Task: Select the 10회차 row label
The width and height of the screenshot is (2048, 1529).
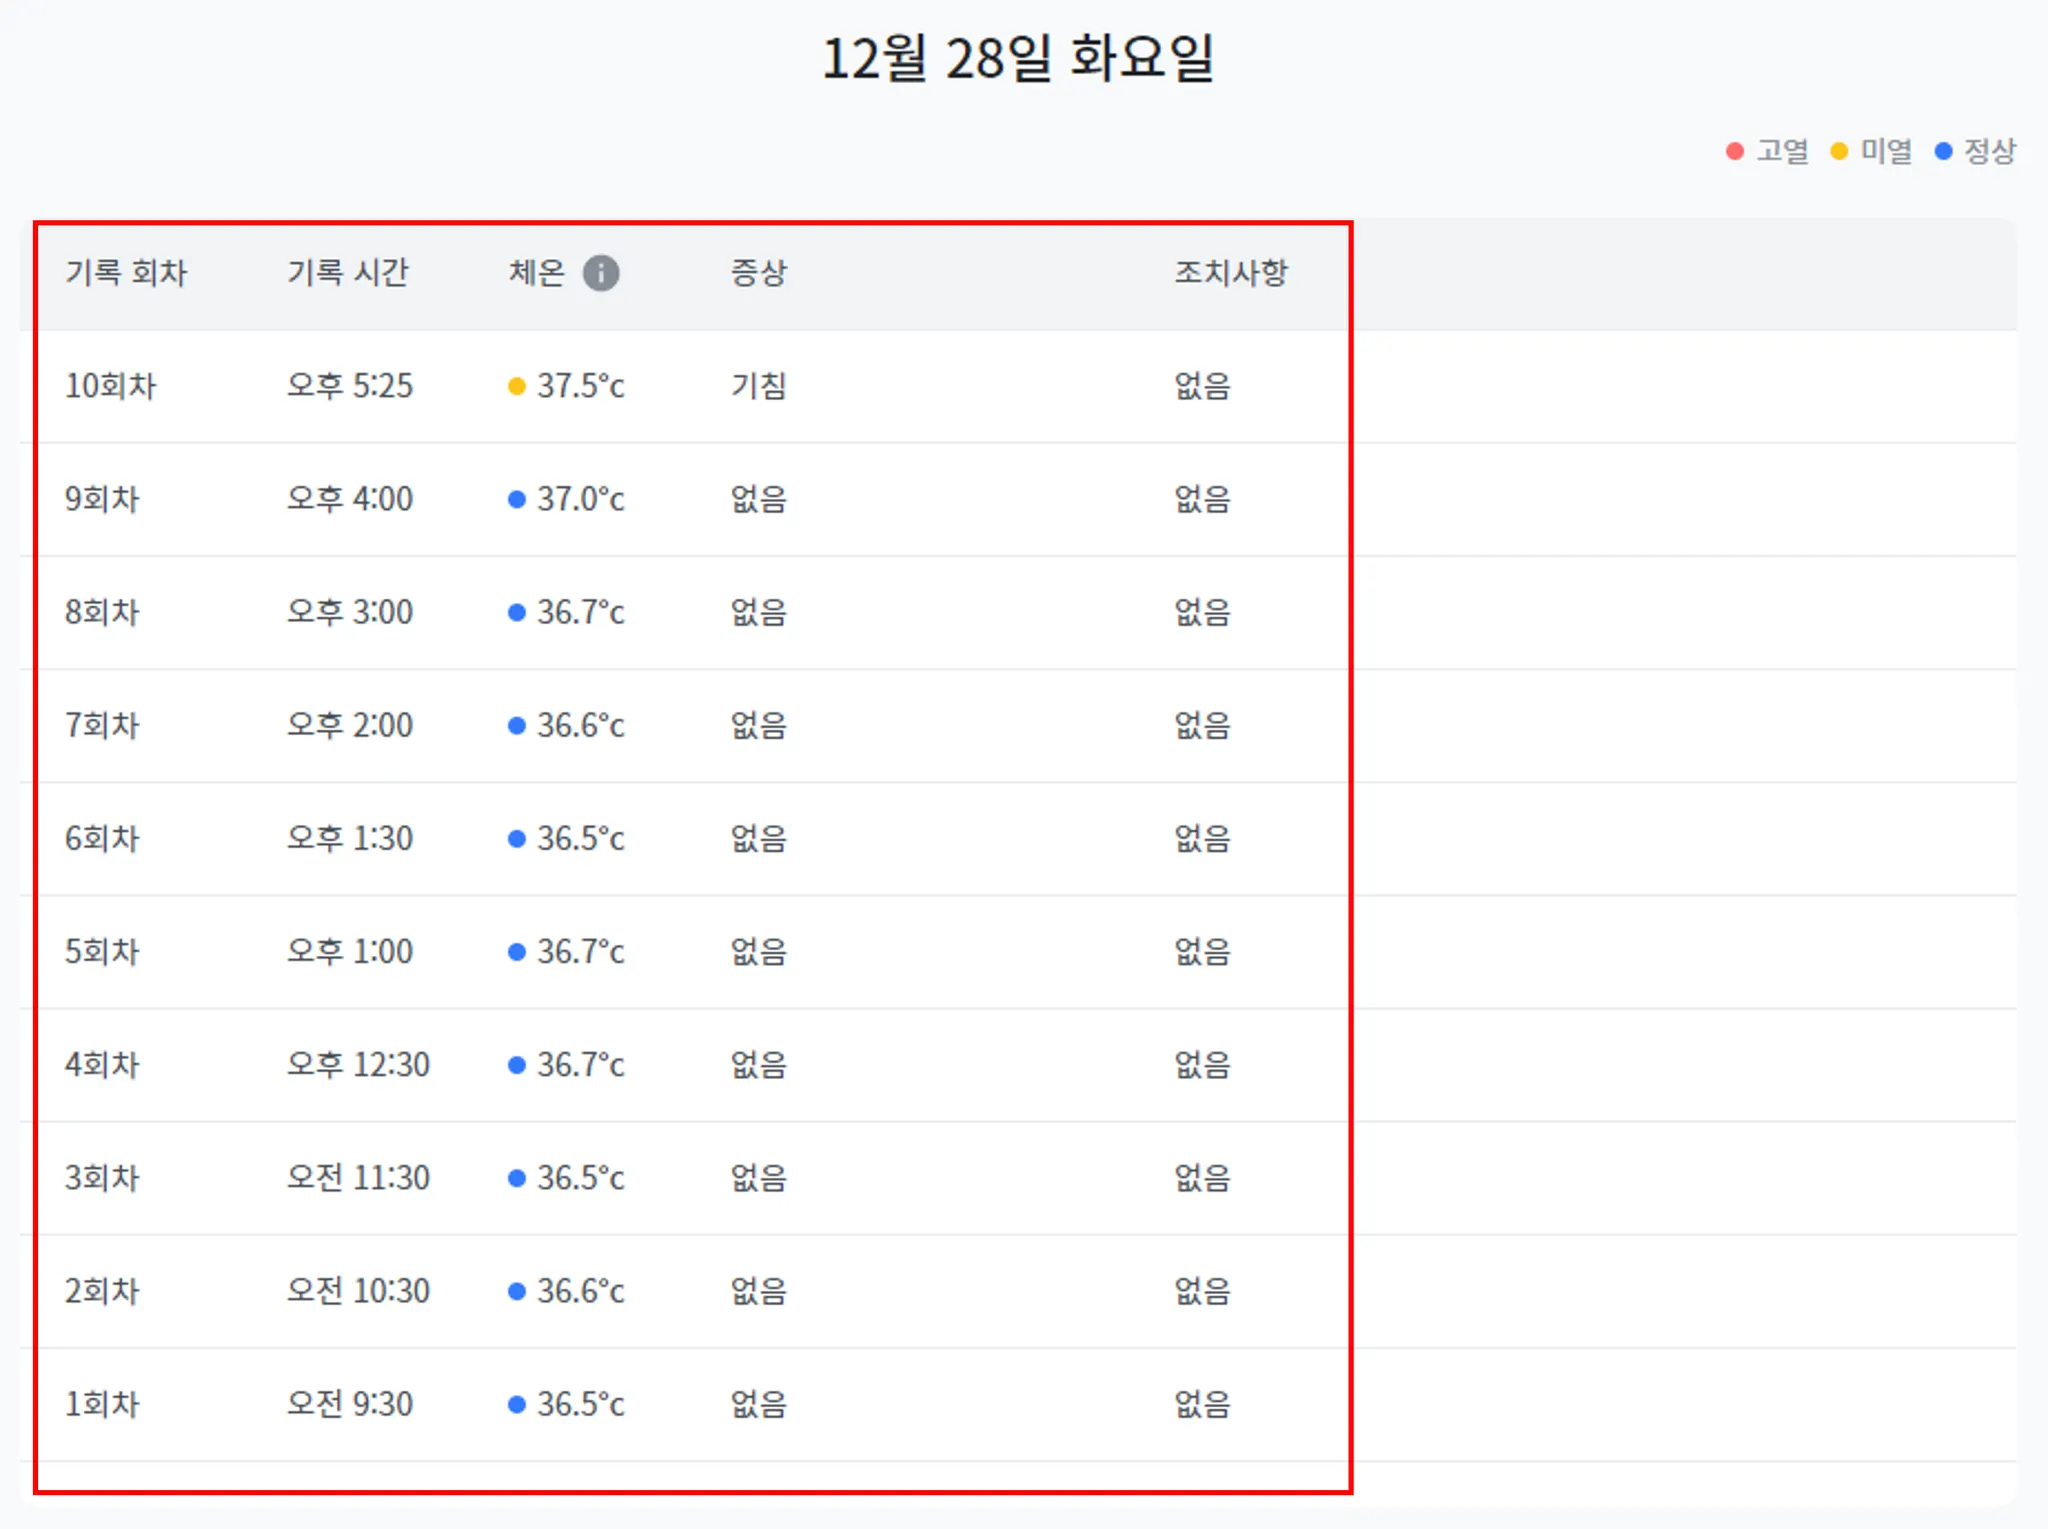Action: [x=110, y=386]
